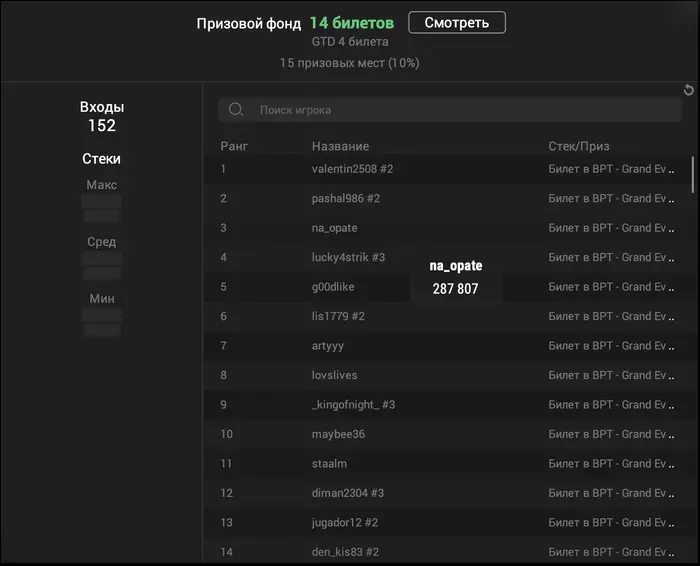700x566 pixels.
Task: Select lis1779 #2 in the ranking
Action: [x=338, y=317]
